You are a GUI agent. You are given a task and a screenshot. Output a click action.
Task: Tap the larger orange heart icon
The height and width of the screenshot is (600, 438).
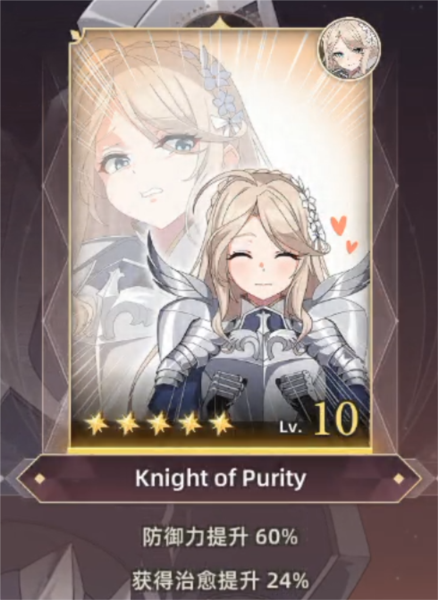click(339, 224)
